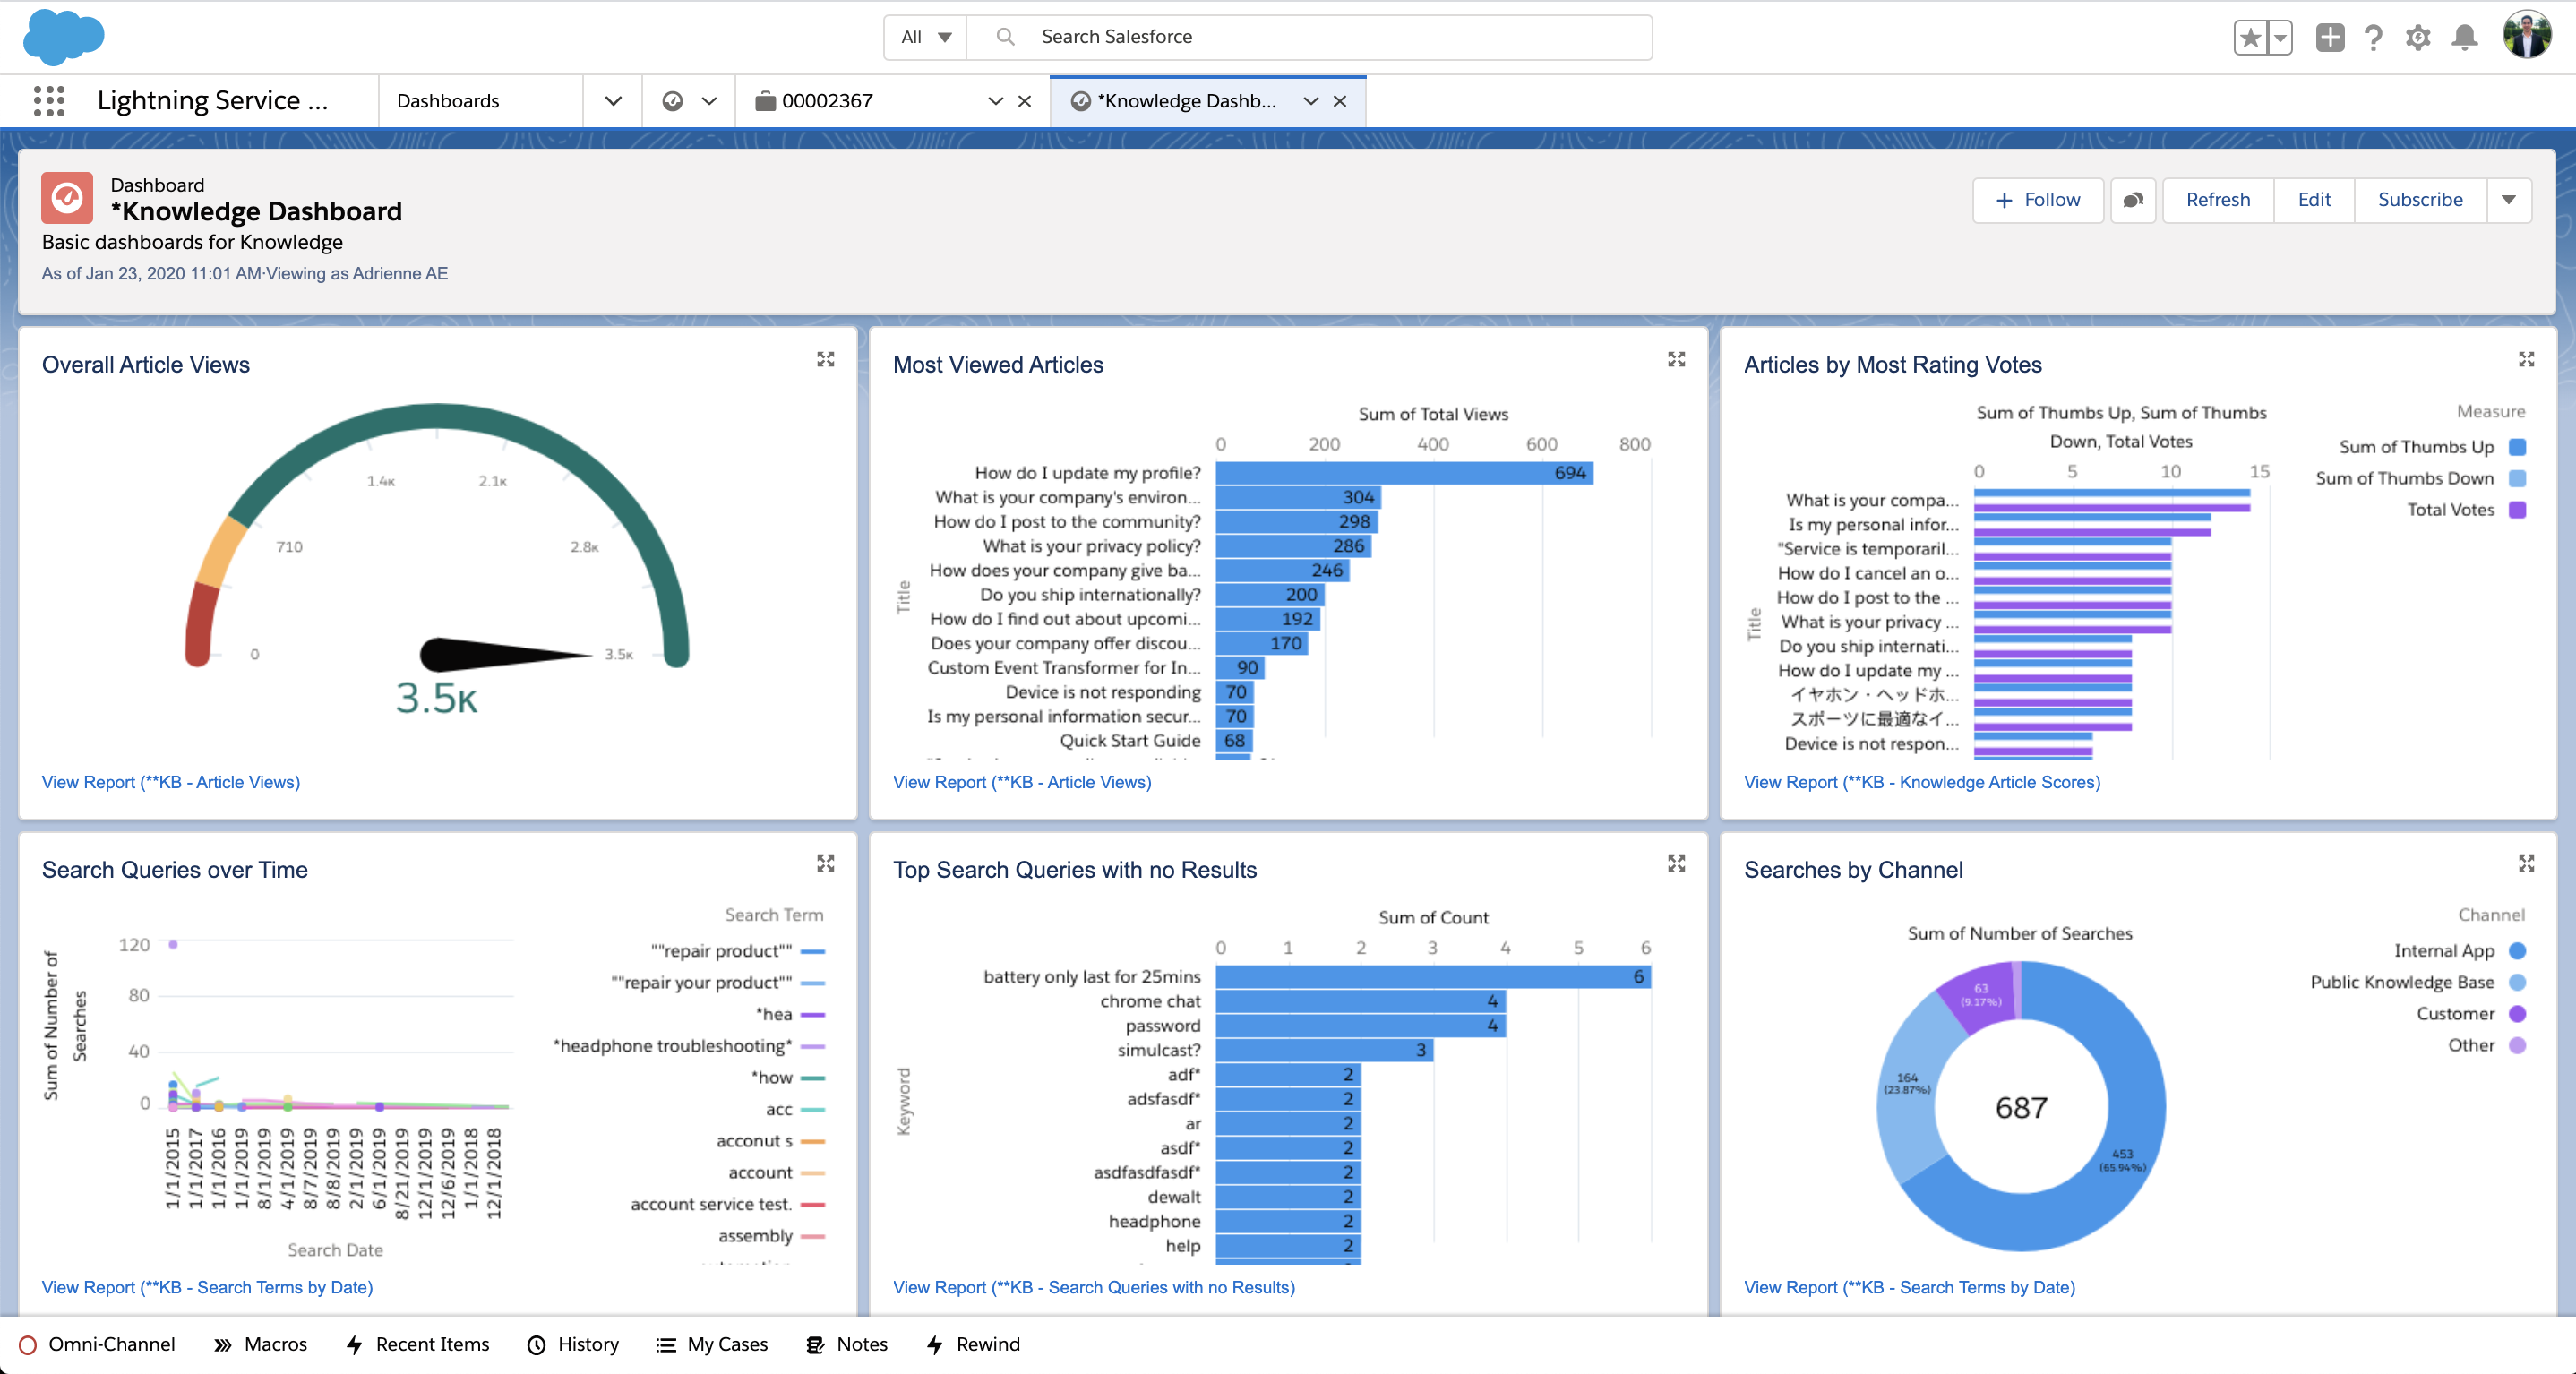Open the Dashboards navigation item
This screenshot has width=2576, height=1374.
coord(448,101)
